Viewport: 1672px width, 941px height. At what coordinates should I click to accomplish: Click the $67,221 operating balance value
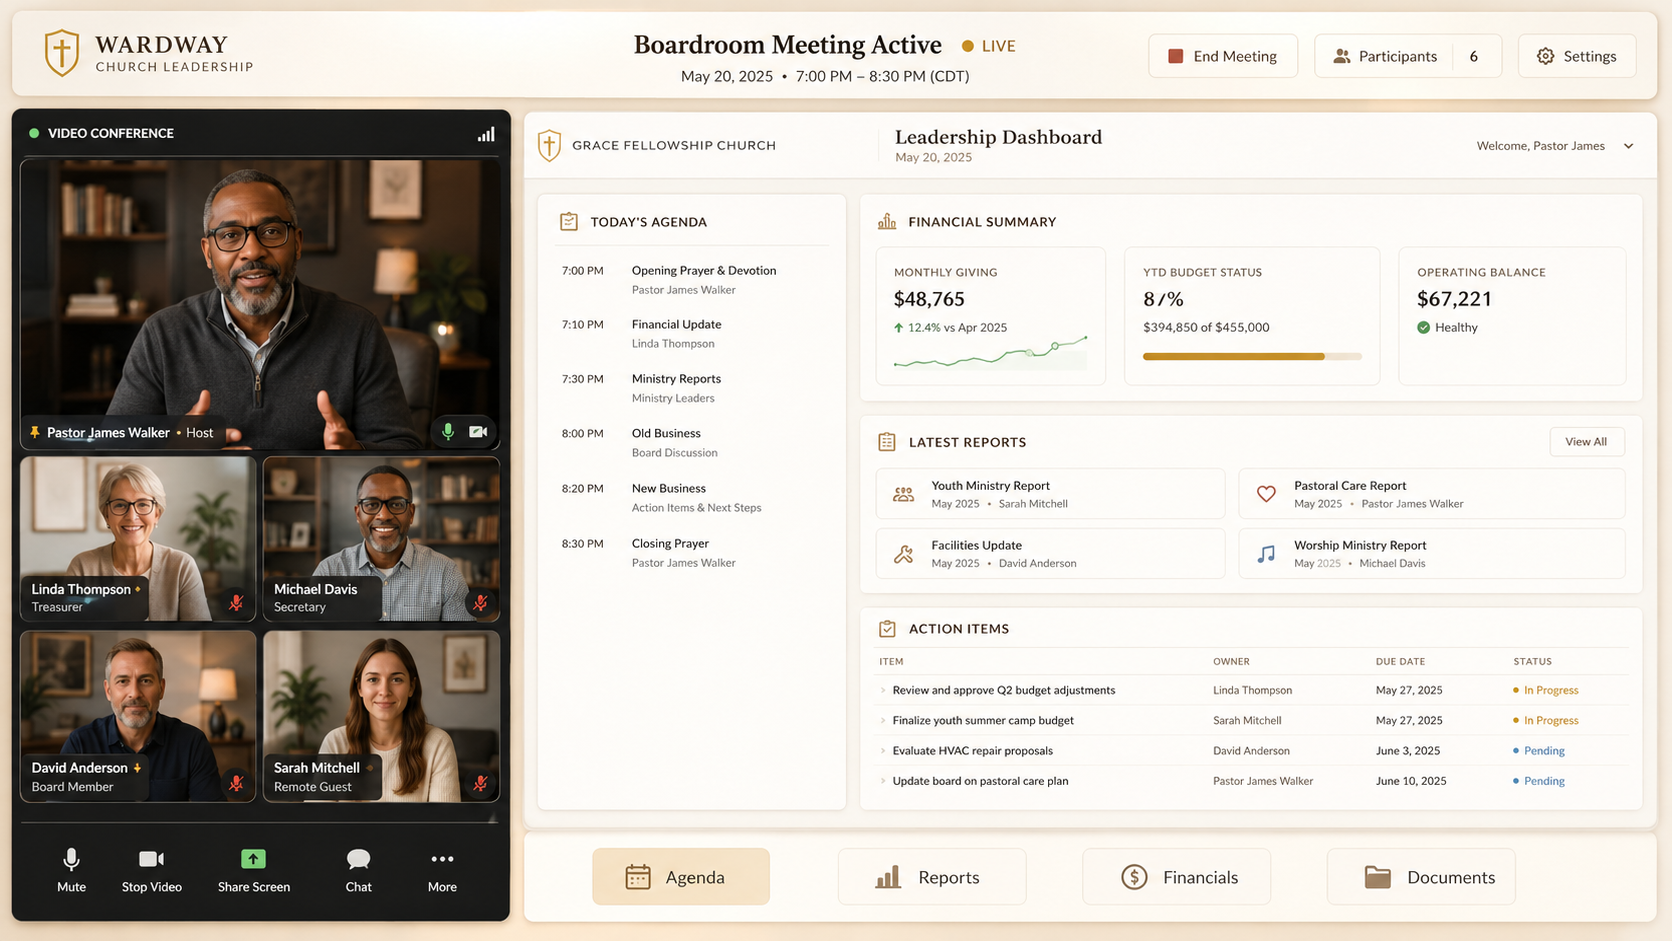[1454, 299]
